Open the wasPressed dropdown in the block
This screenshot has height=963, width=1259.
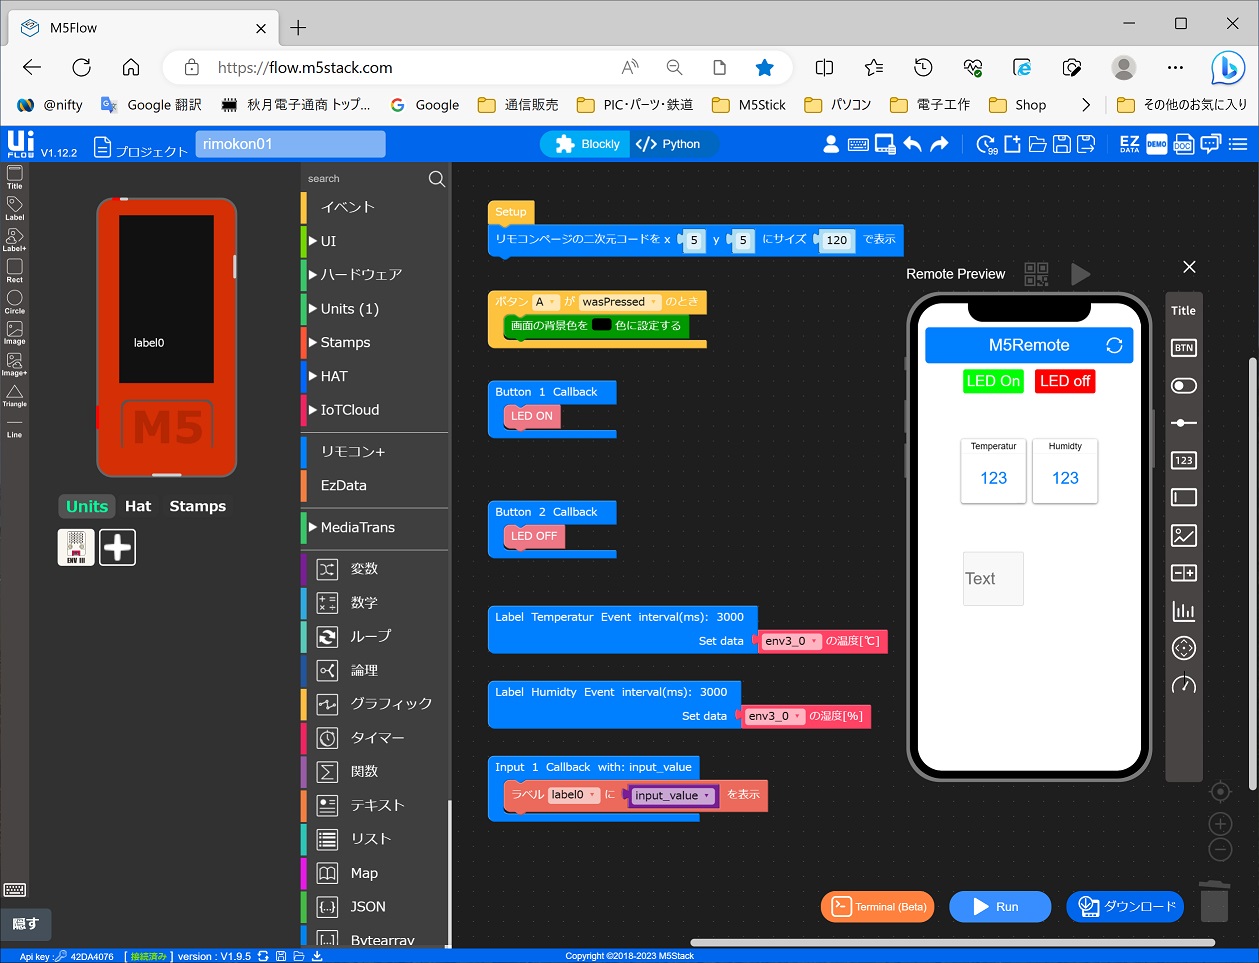[x=620, y=302]
